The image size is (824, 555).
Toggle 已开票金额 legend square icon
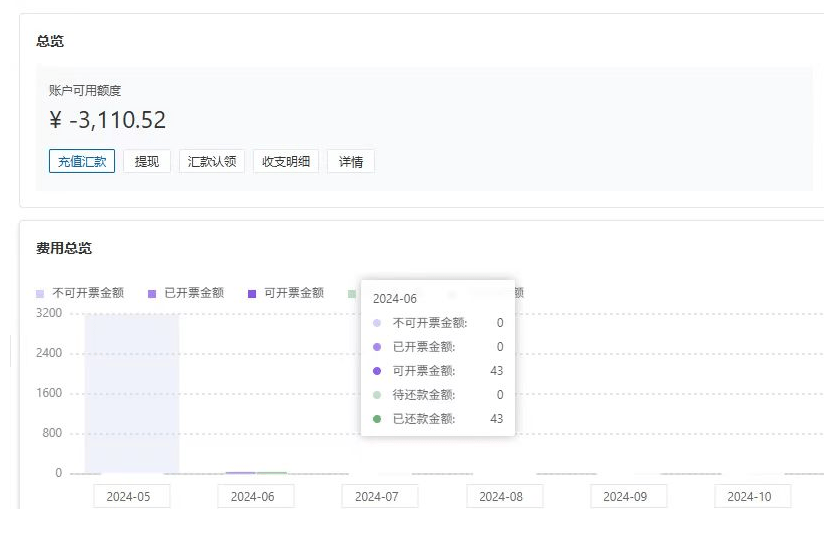click(x=152, y=294)
